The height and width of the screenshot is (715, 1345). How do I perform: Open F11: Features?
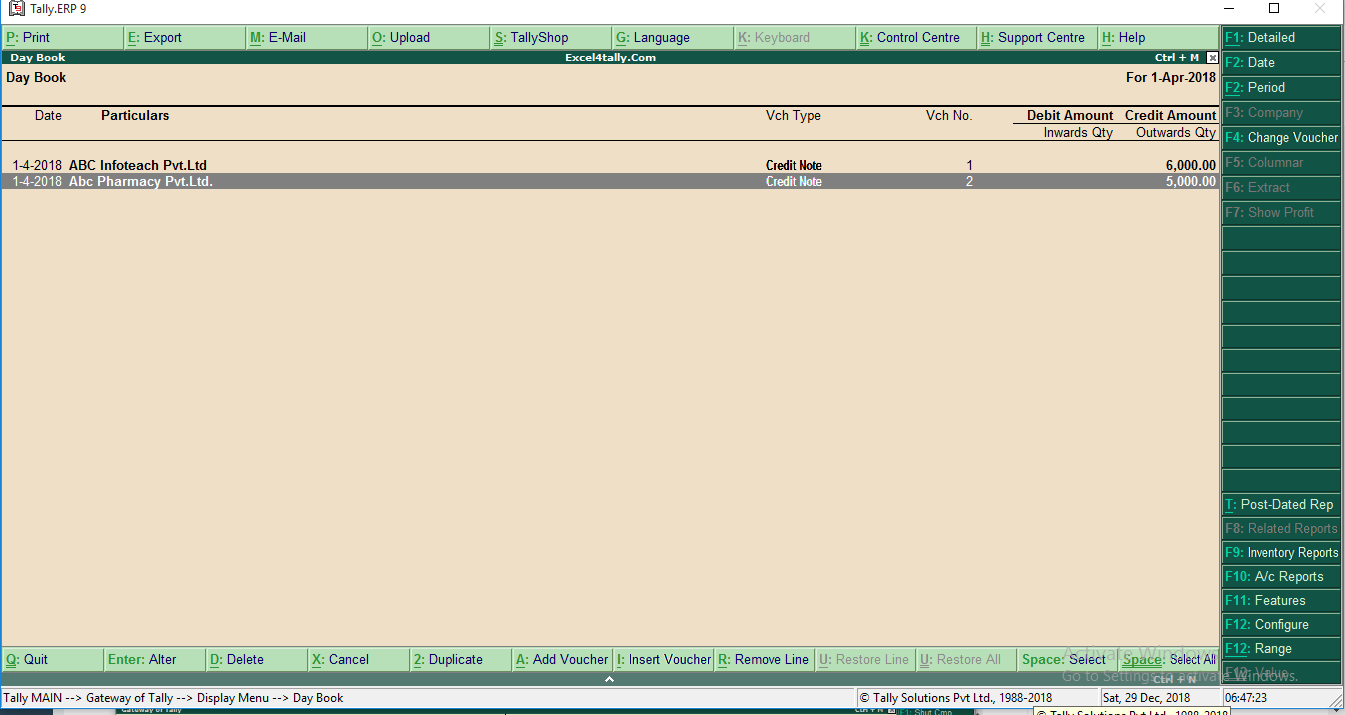click(x=1281, y=601)
